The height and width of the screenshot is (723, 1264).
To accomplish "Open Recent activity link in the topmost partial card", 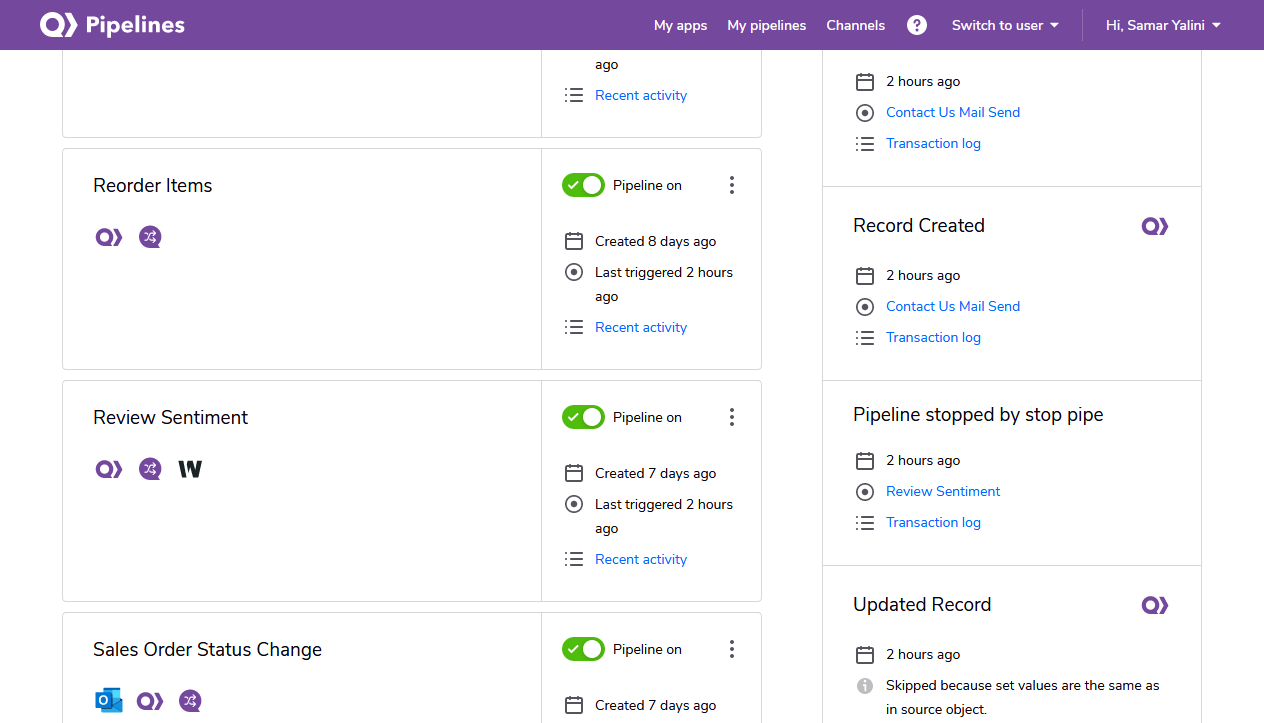I will click(x=641, y=95).
